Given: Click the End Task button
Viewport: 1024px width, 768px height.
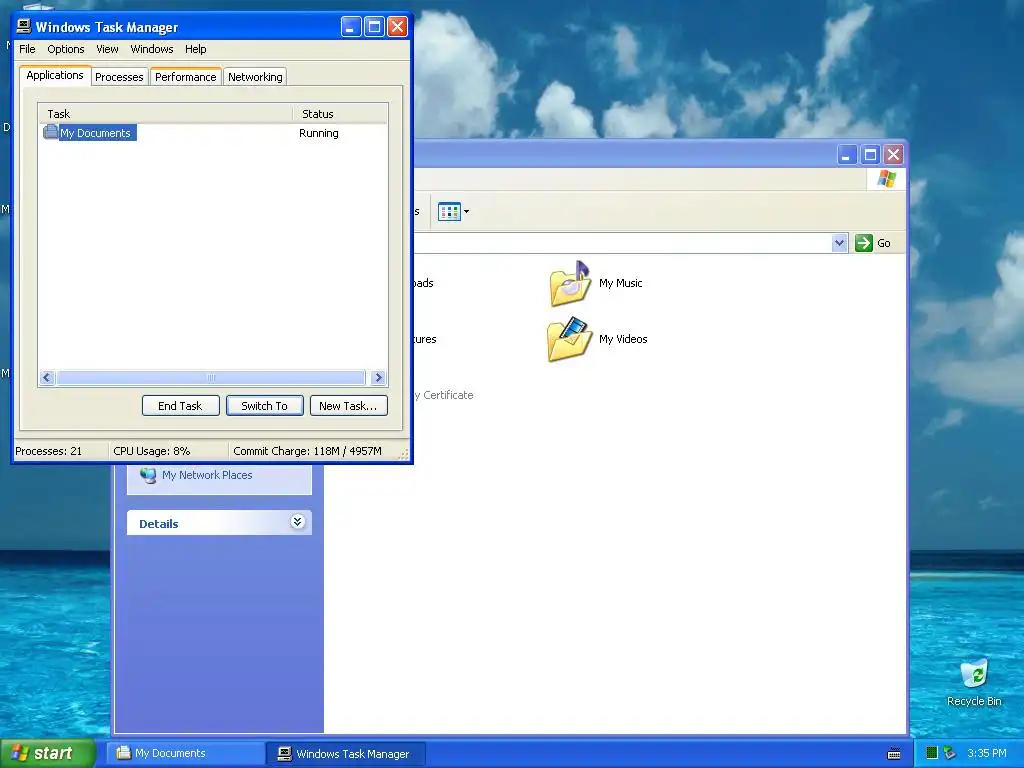Looking at the screenshot, I should coord(180,406).
